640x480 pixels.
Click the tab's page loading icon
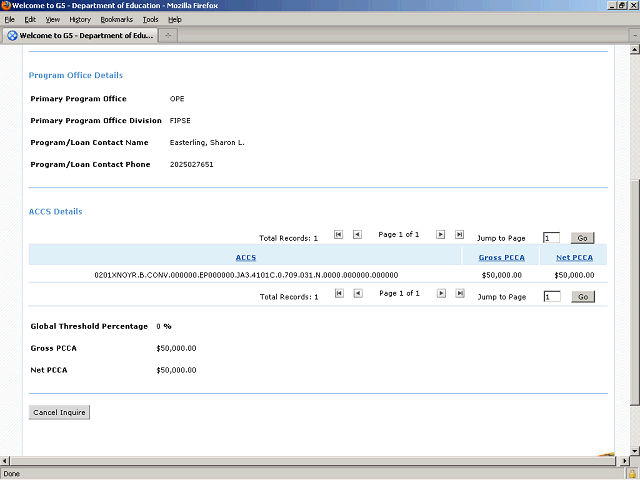[x=12, y=36]
